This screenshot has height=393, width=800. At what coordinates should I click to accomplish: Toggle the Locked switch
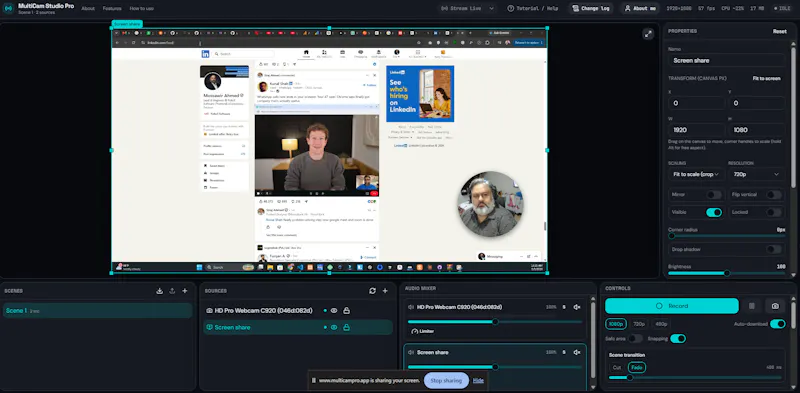pos(773,212)
